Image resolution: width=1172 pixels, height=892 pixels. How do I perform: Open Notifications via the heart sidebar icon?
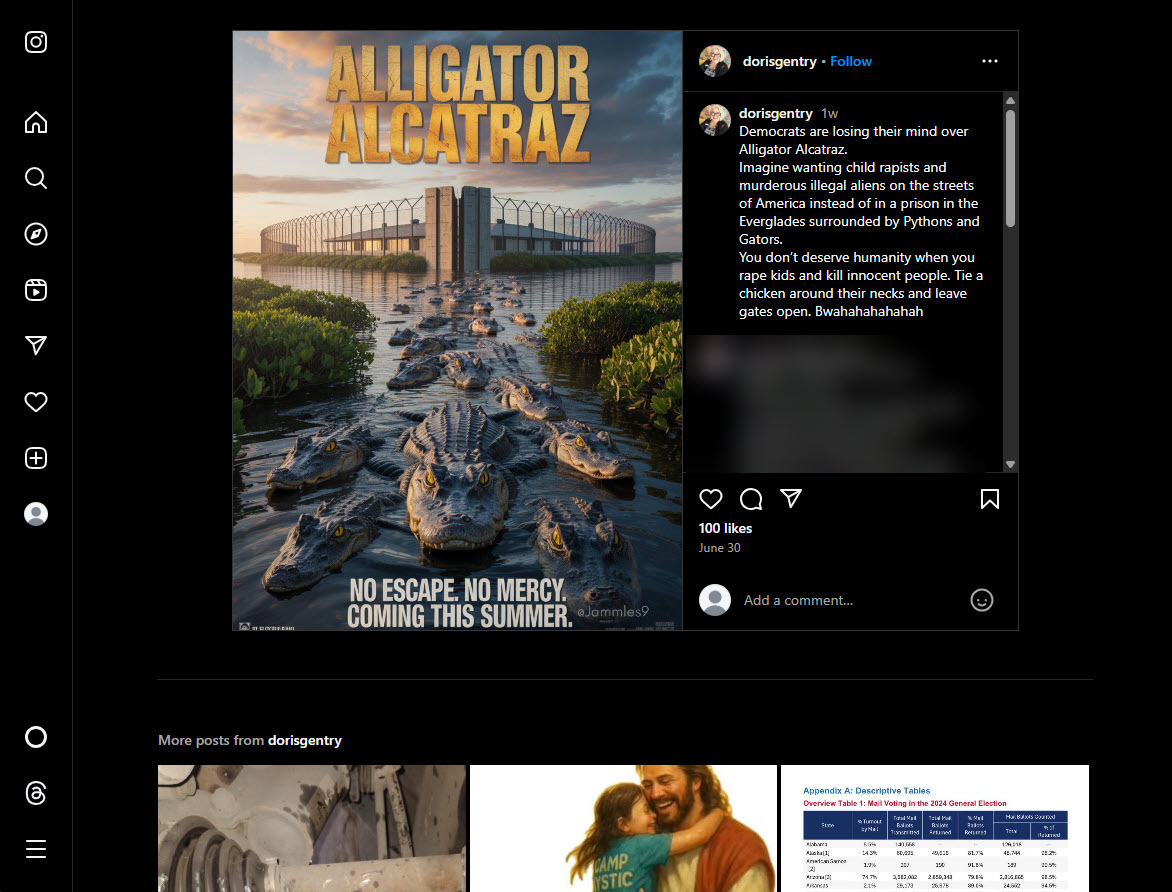pos(35,401)
